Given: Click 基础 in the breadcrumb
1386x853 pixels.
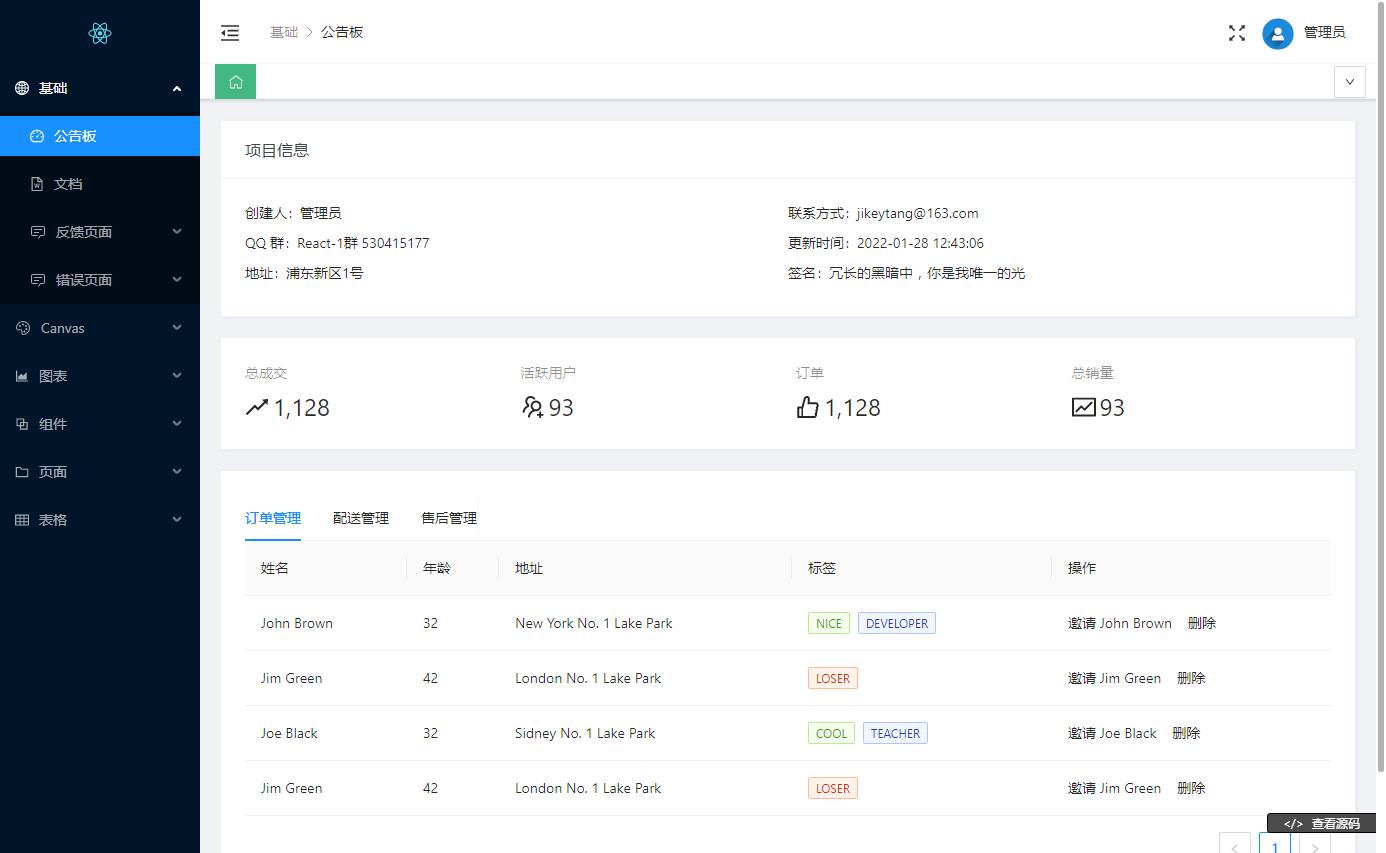Looking at the screenshot, I should point(284,32).
